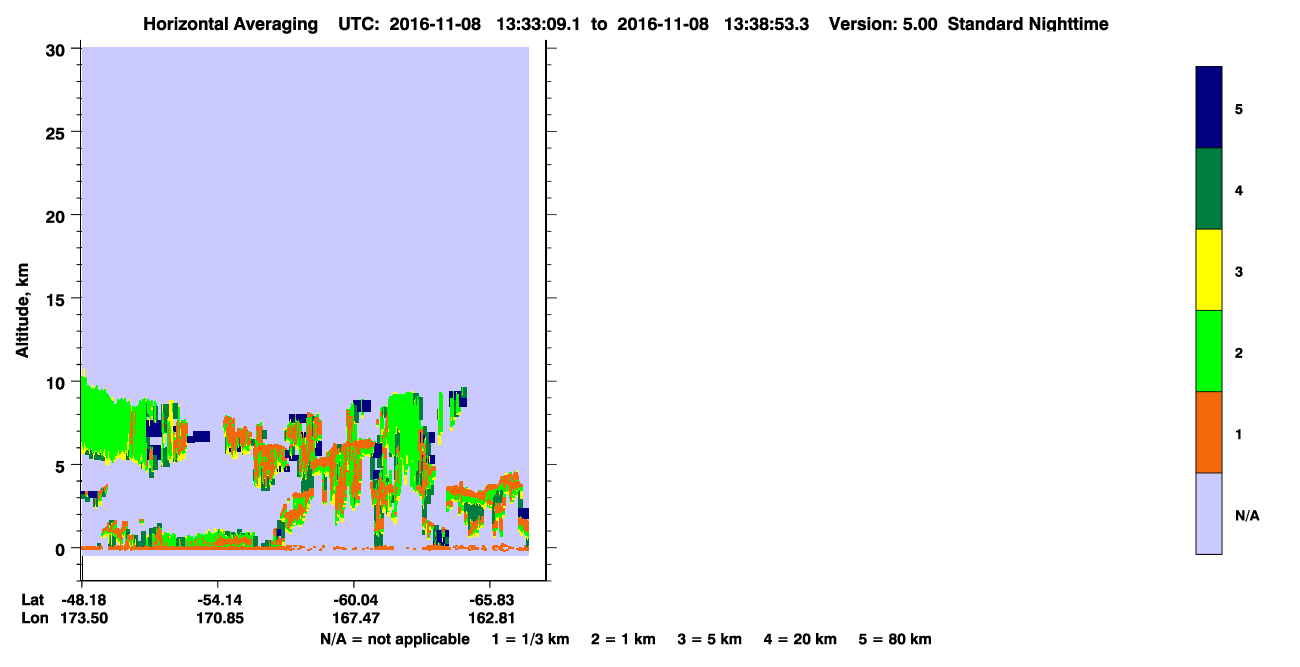Click 'Version: 5.00' text

(x=883, y=24)
